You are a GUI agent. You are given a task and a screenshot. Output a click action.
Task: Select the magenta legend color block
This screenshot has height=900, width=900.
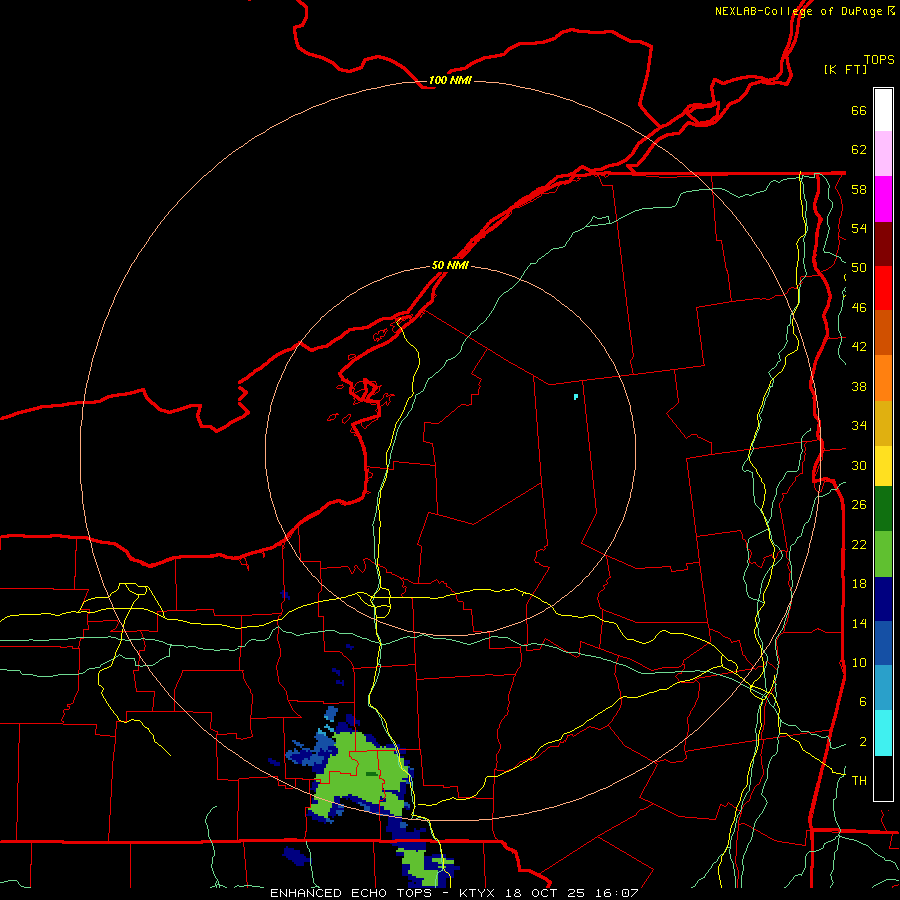[883, 199]
